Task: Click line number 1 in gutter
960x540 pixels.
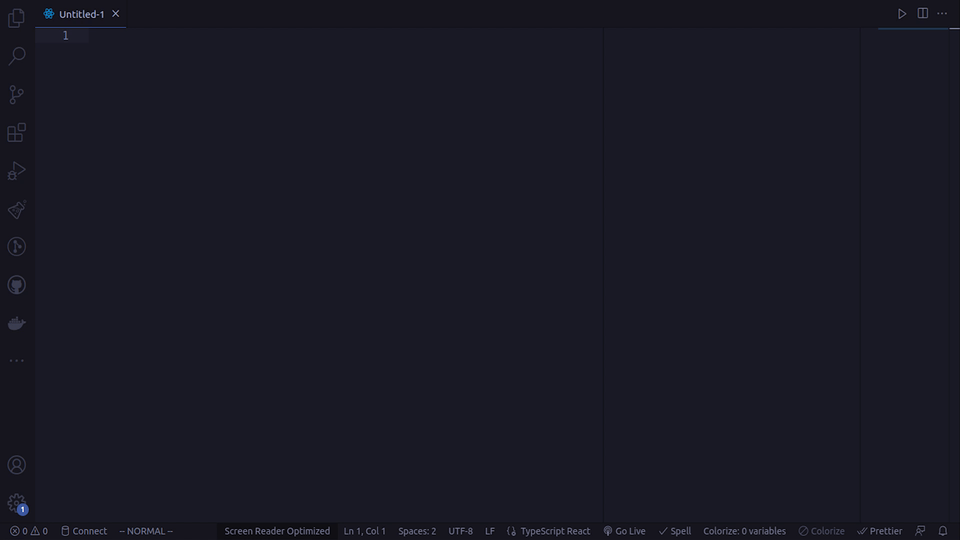Action: tap(66, 36)
